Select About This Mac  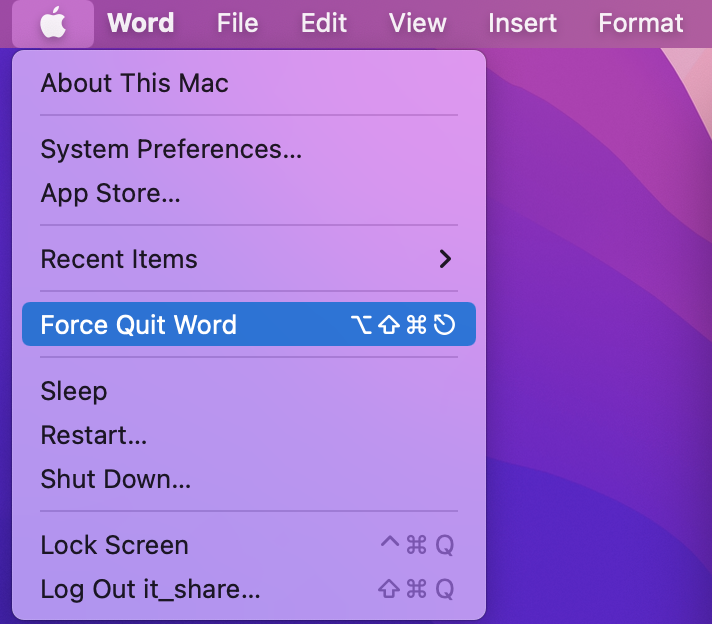[x=134, y=83]
